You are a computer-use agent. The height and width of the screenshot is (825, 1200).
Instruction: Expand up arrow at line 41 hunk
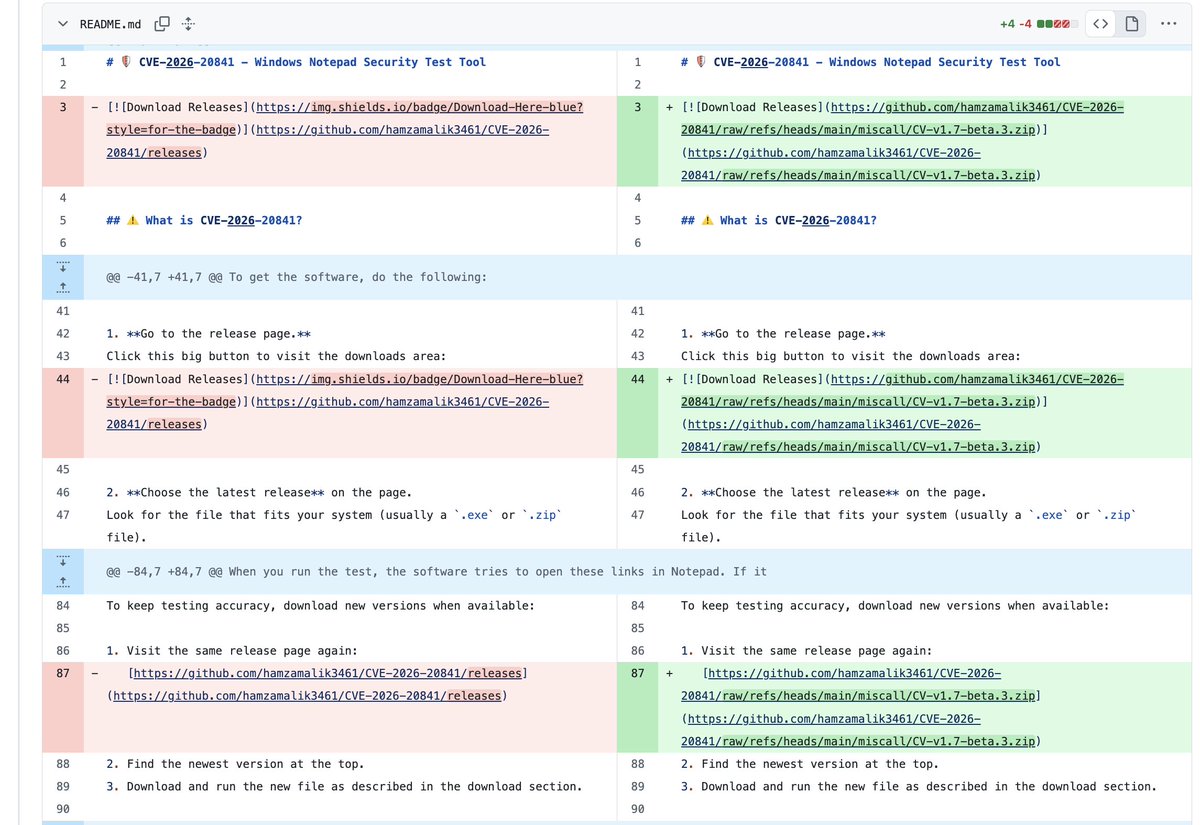tap(63, 287)
